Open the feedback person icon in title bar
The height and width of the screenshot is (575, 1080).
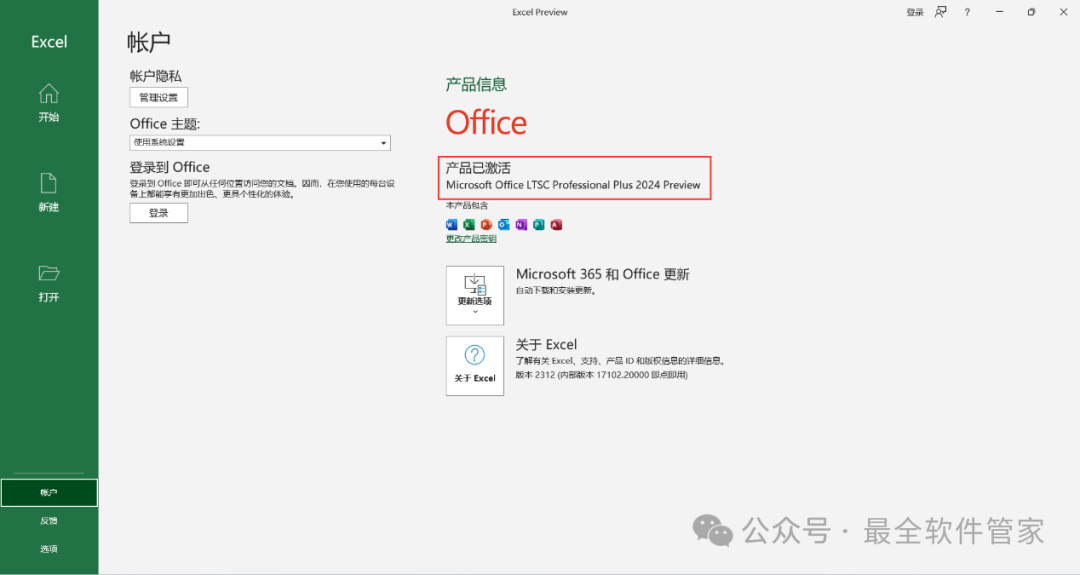click(x=940, y=12)
